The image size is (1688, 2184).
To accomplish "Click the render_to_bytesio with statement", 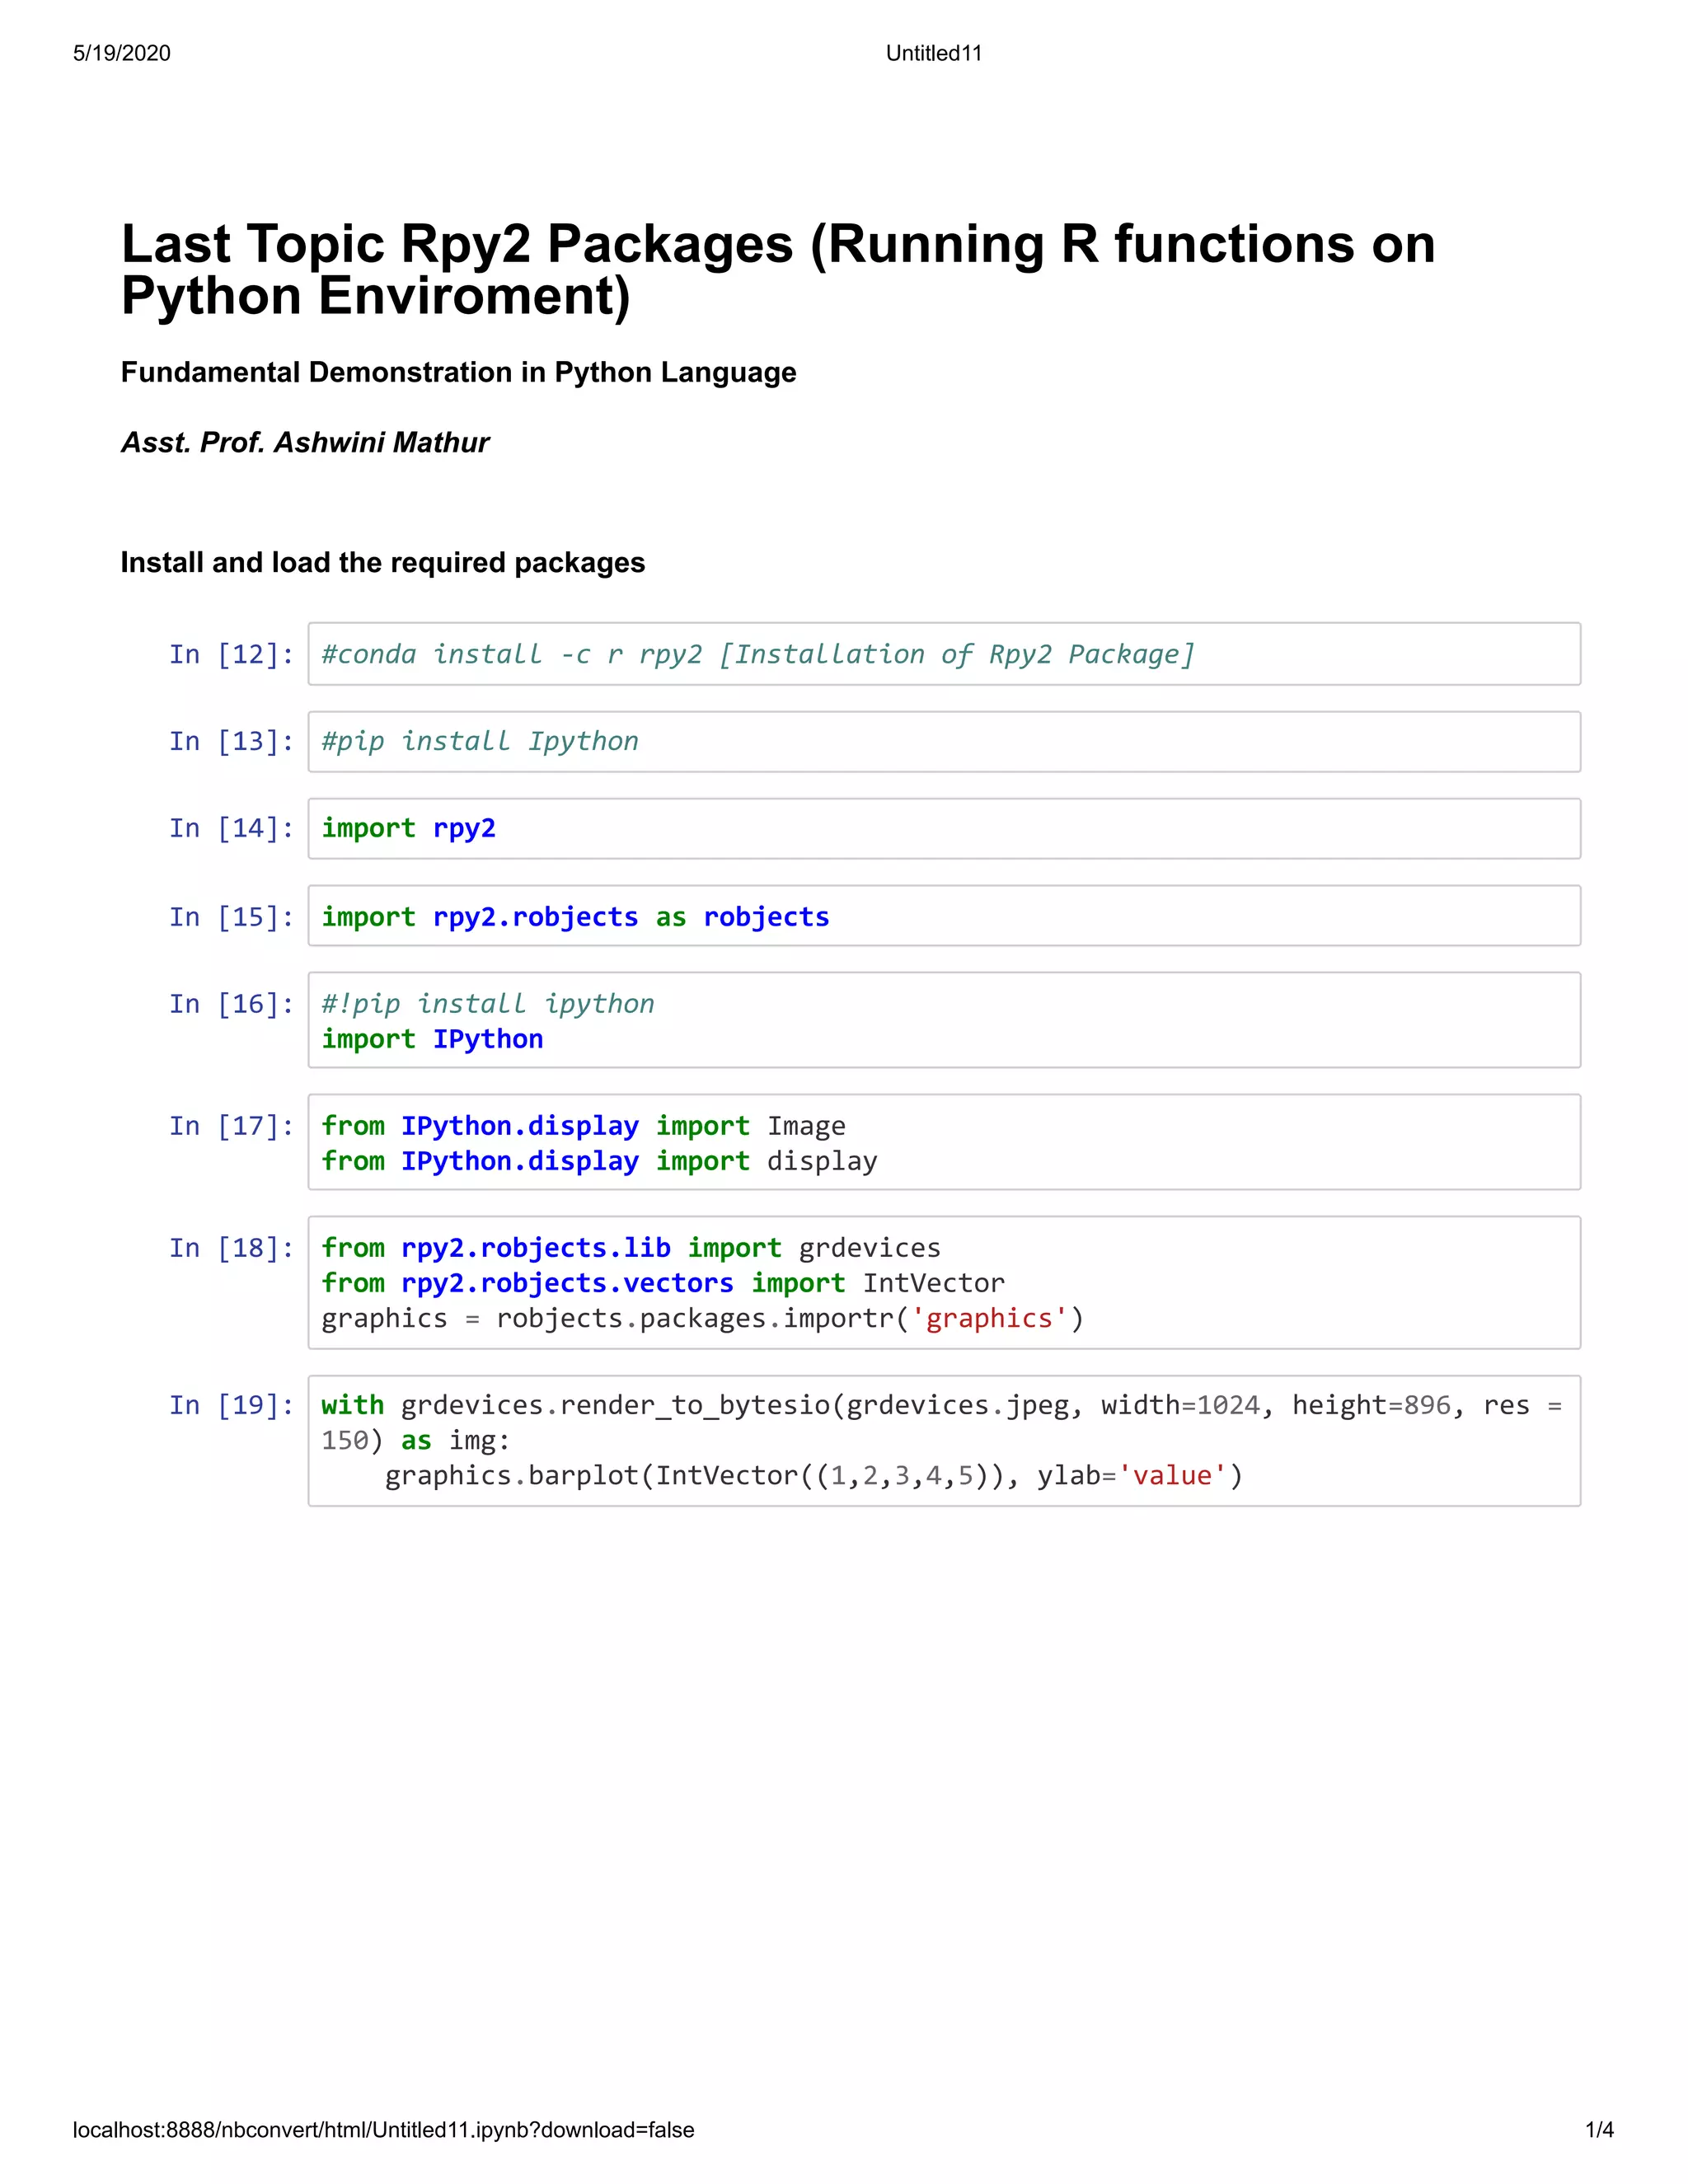I will click(x=940, y=1405).
